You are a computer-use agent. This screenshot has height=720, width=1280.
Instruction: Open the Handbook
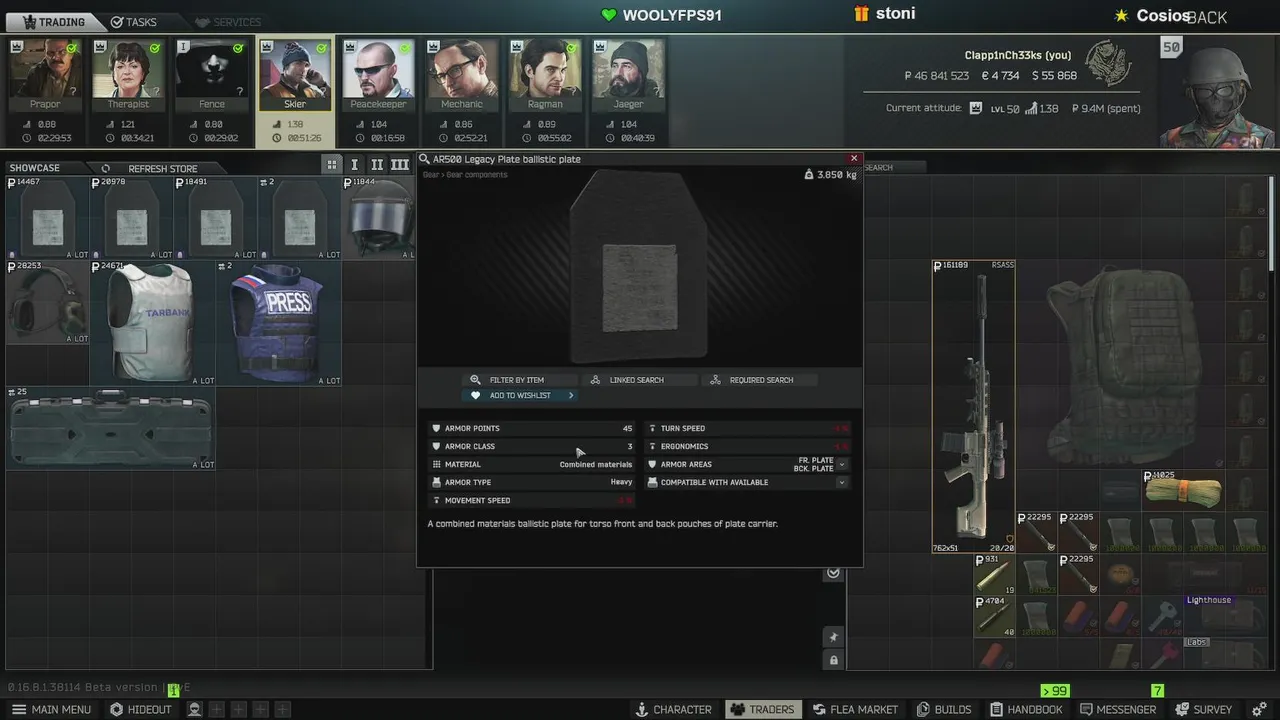pos(1026,709)
